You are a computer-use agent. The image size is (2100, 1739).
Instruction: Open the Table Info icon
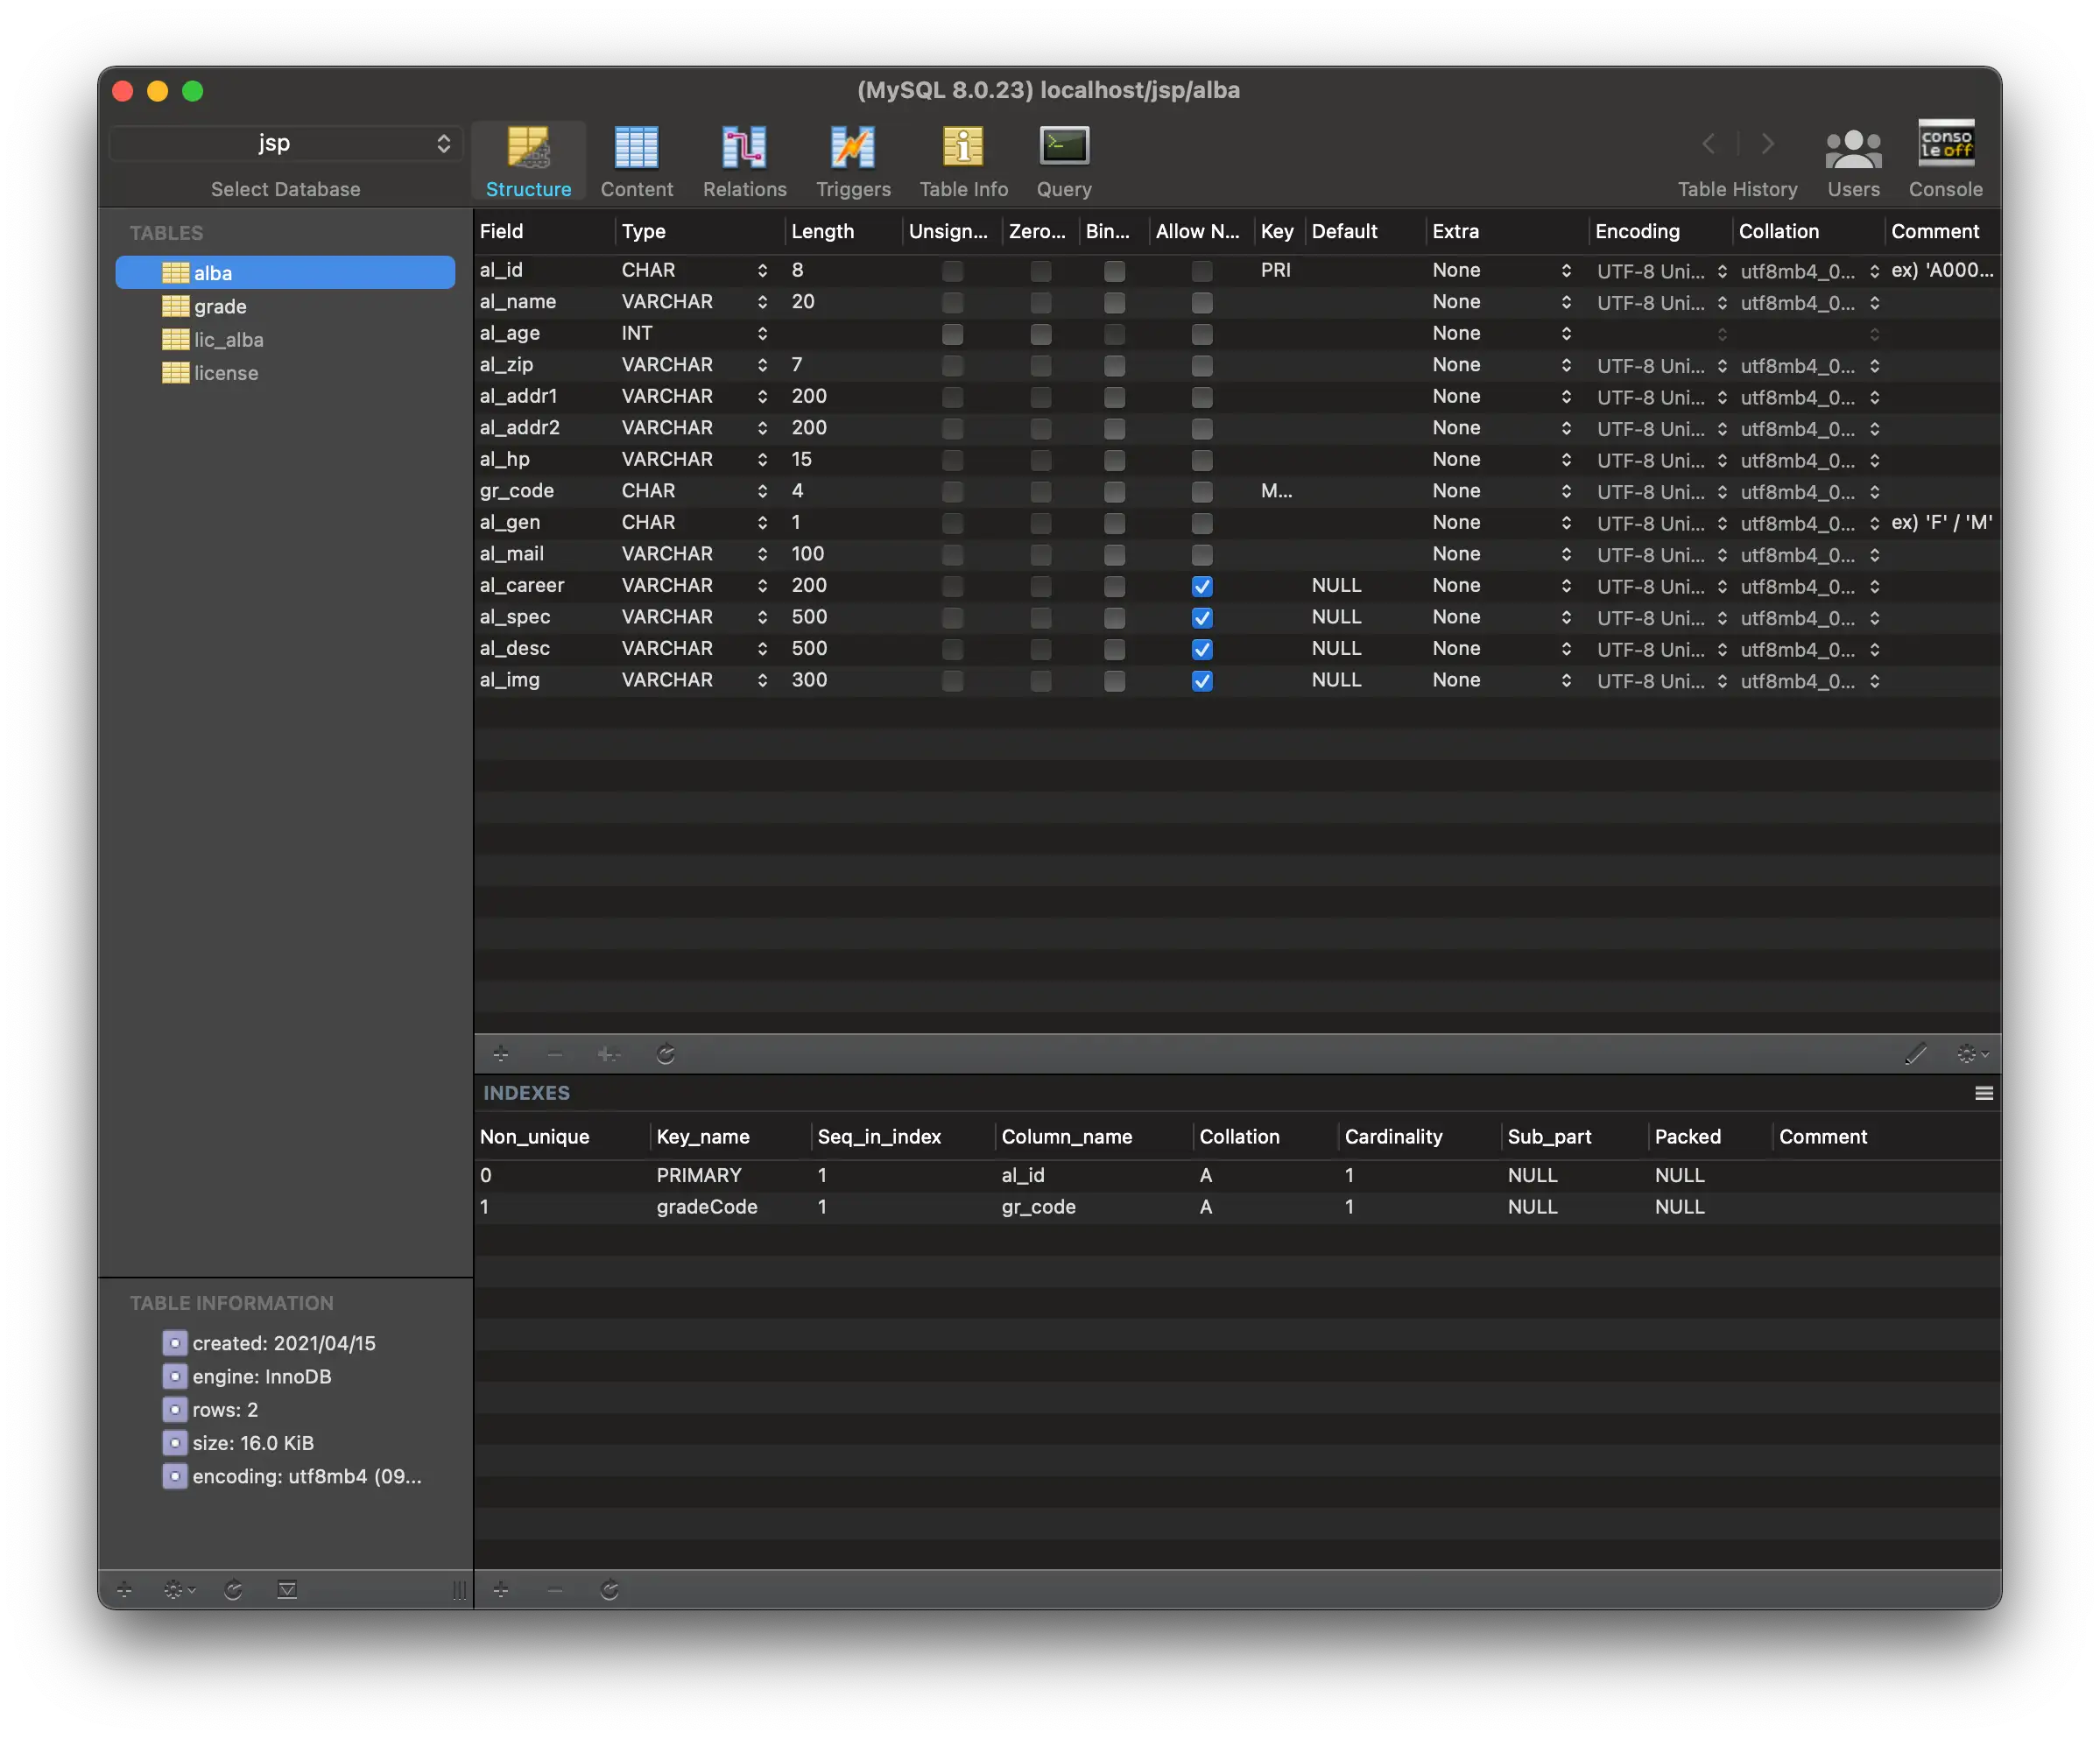pos(962,148)
